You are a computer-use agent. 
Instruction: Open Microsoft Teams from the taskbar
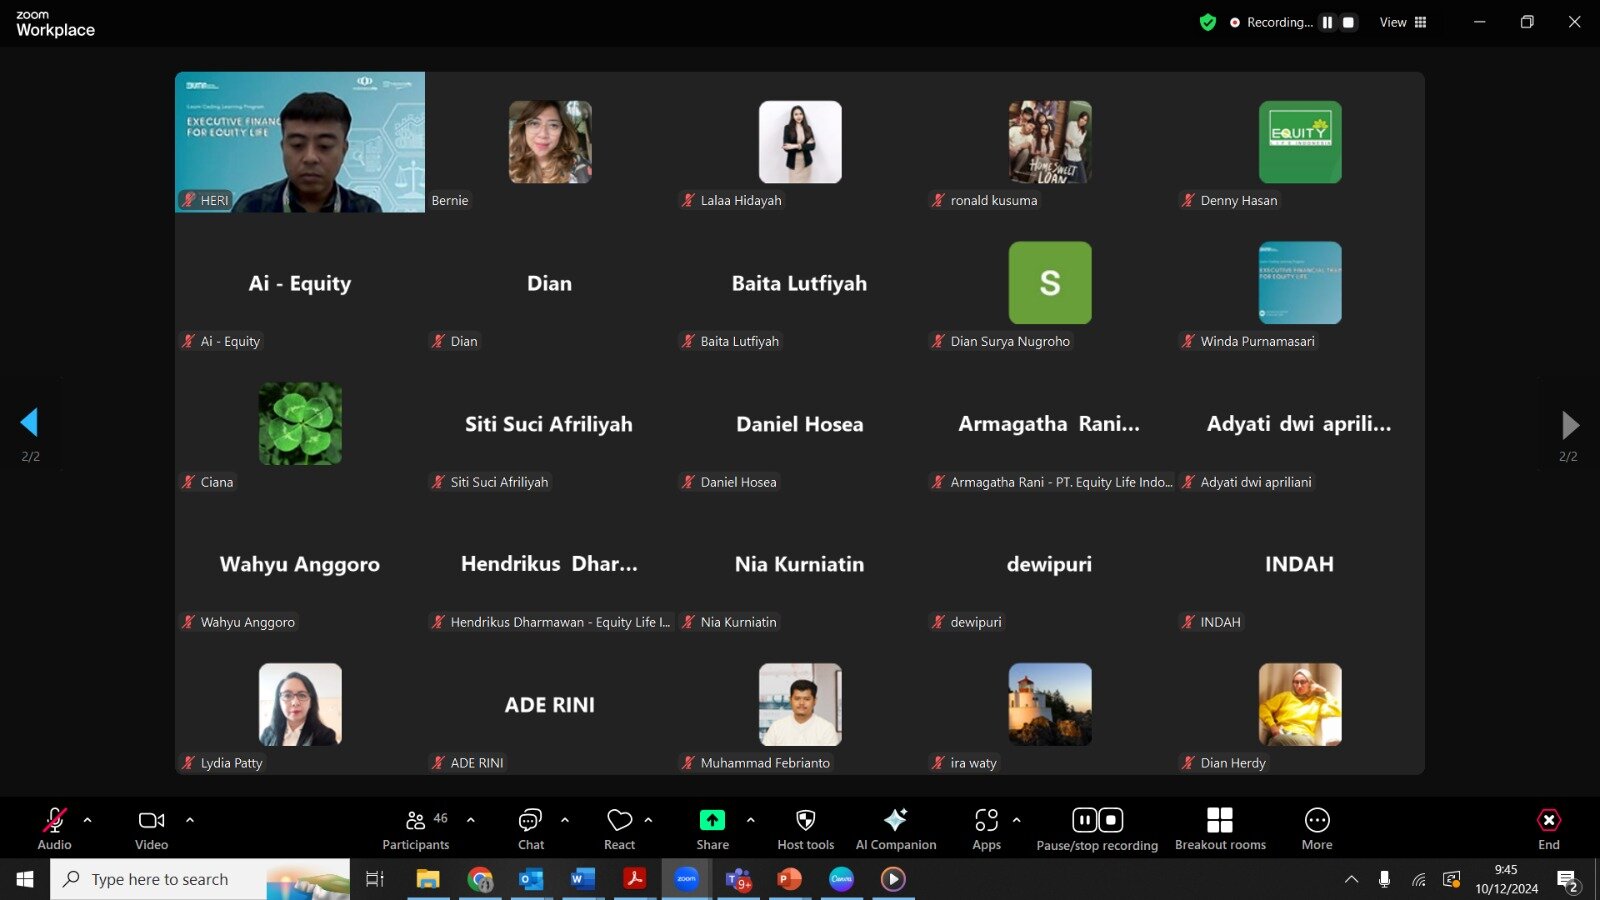pyautogui.click(x=738, y=879)
